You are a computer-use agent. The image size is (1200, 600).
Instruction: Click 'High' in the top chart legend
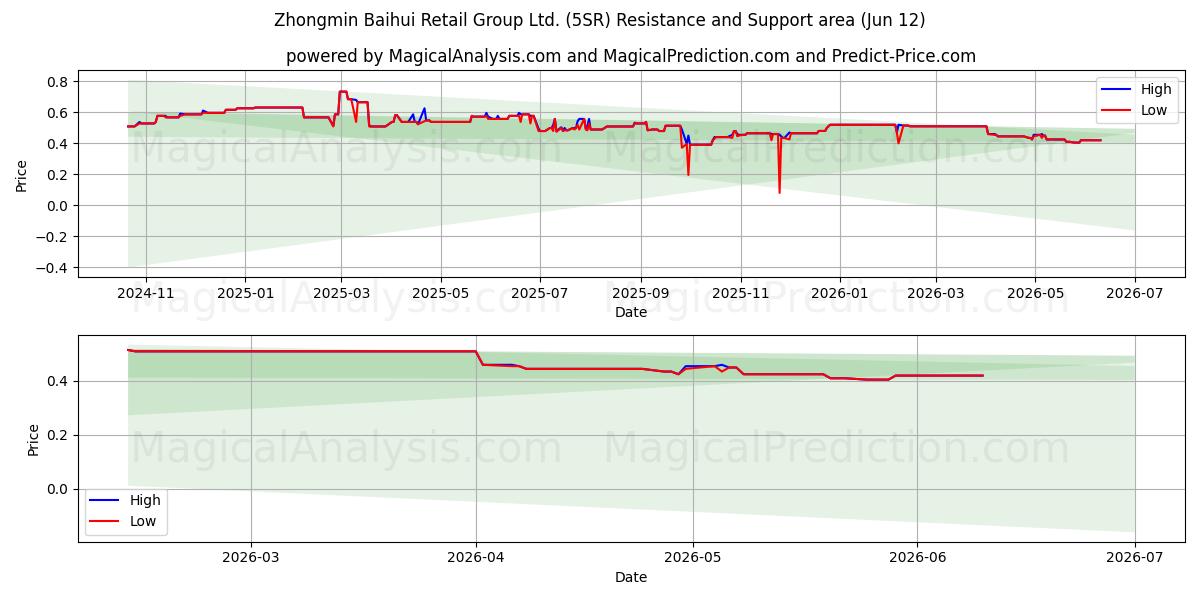(1156, 89)
